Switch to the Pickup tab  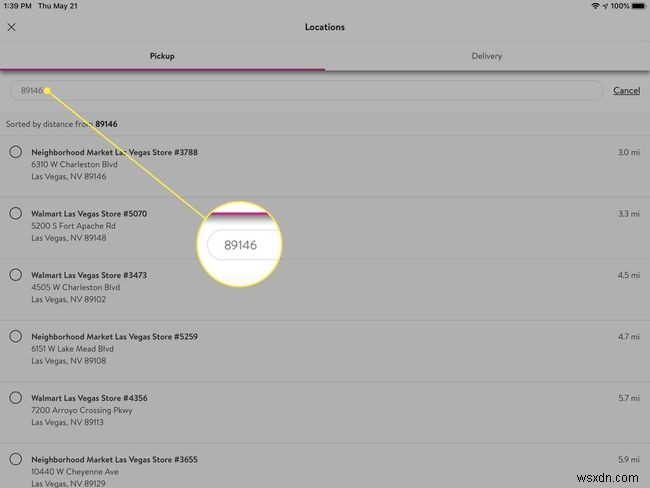162,56
